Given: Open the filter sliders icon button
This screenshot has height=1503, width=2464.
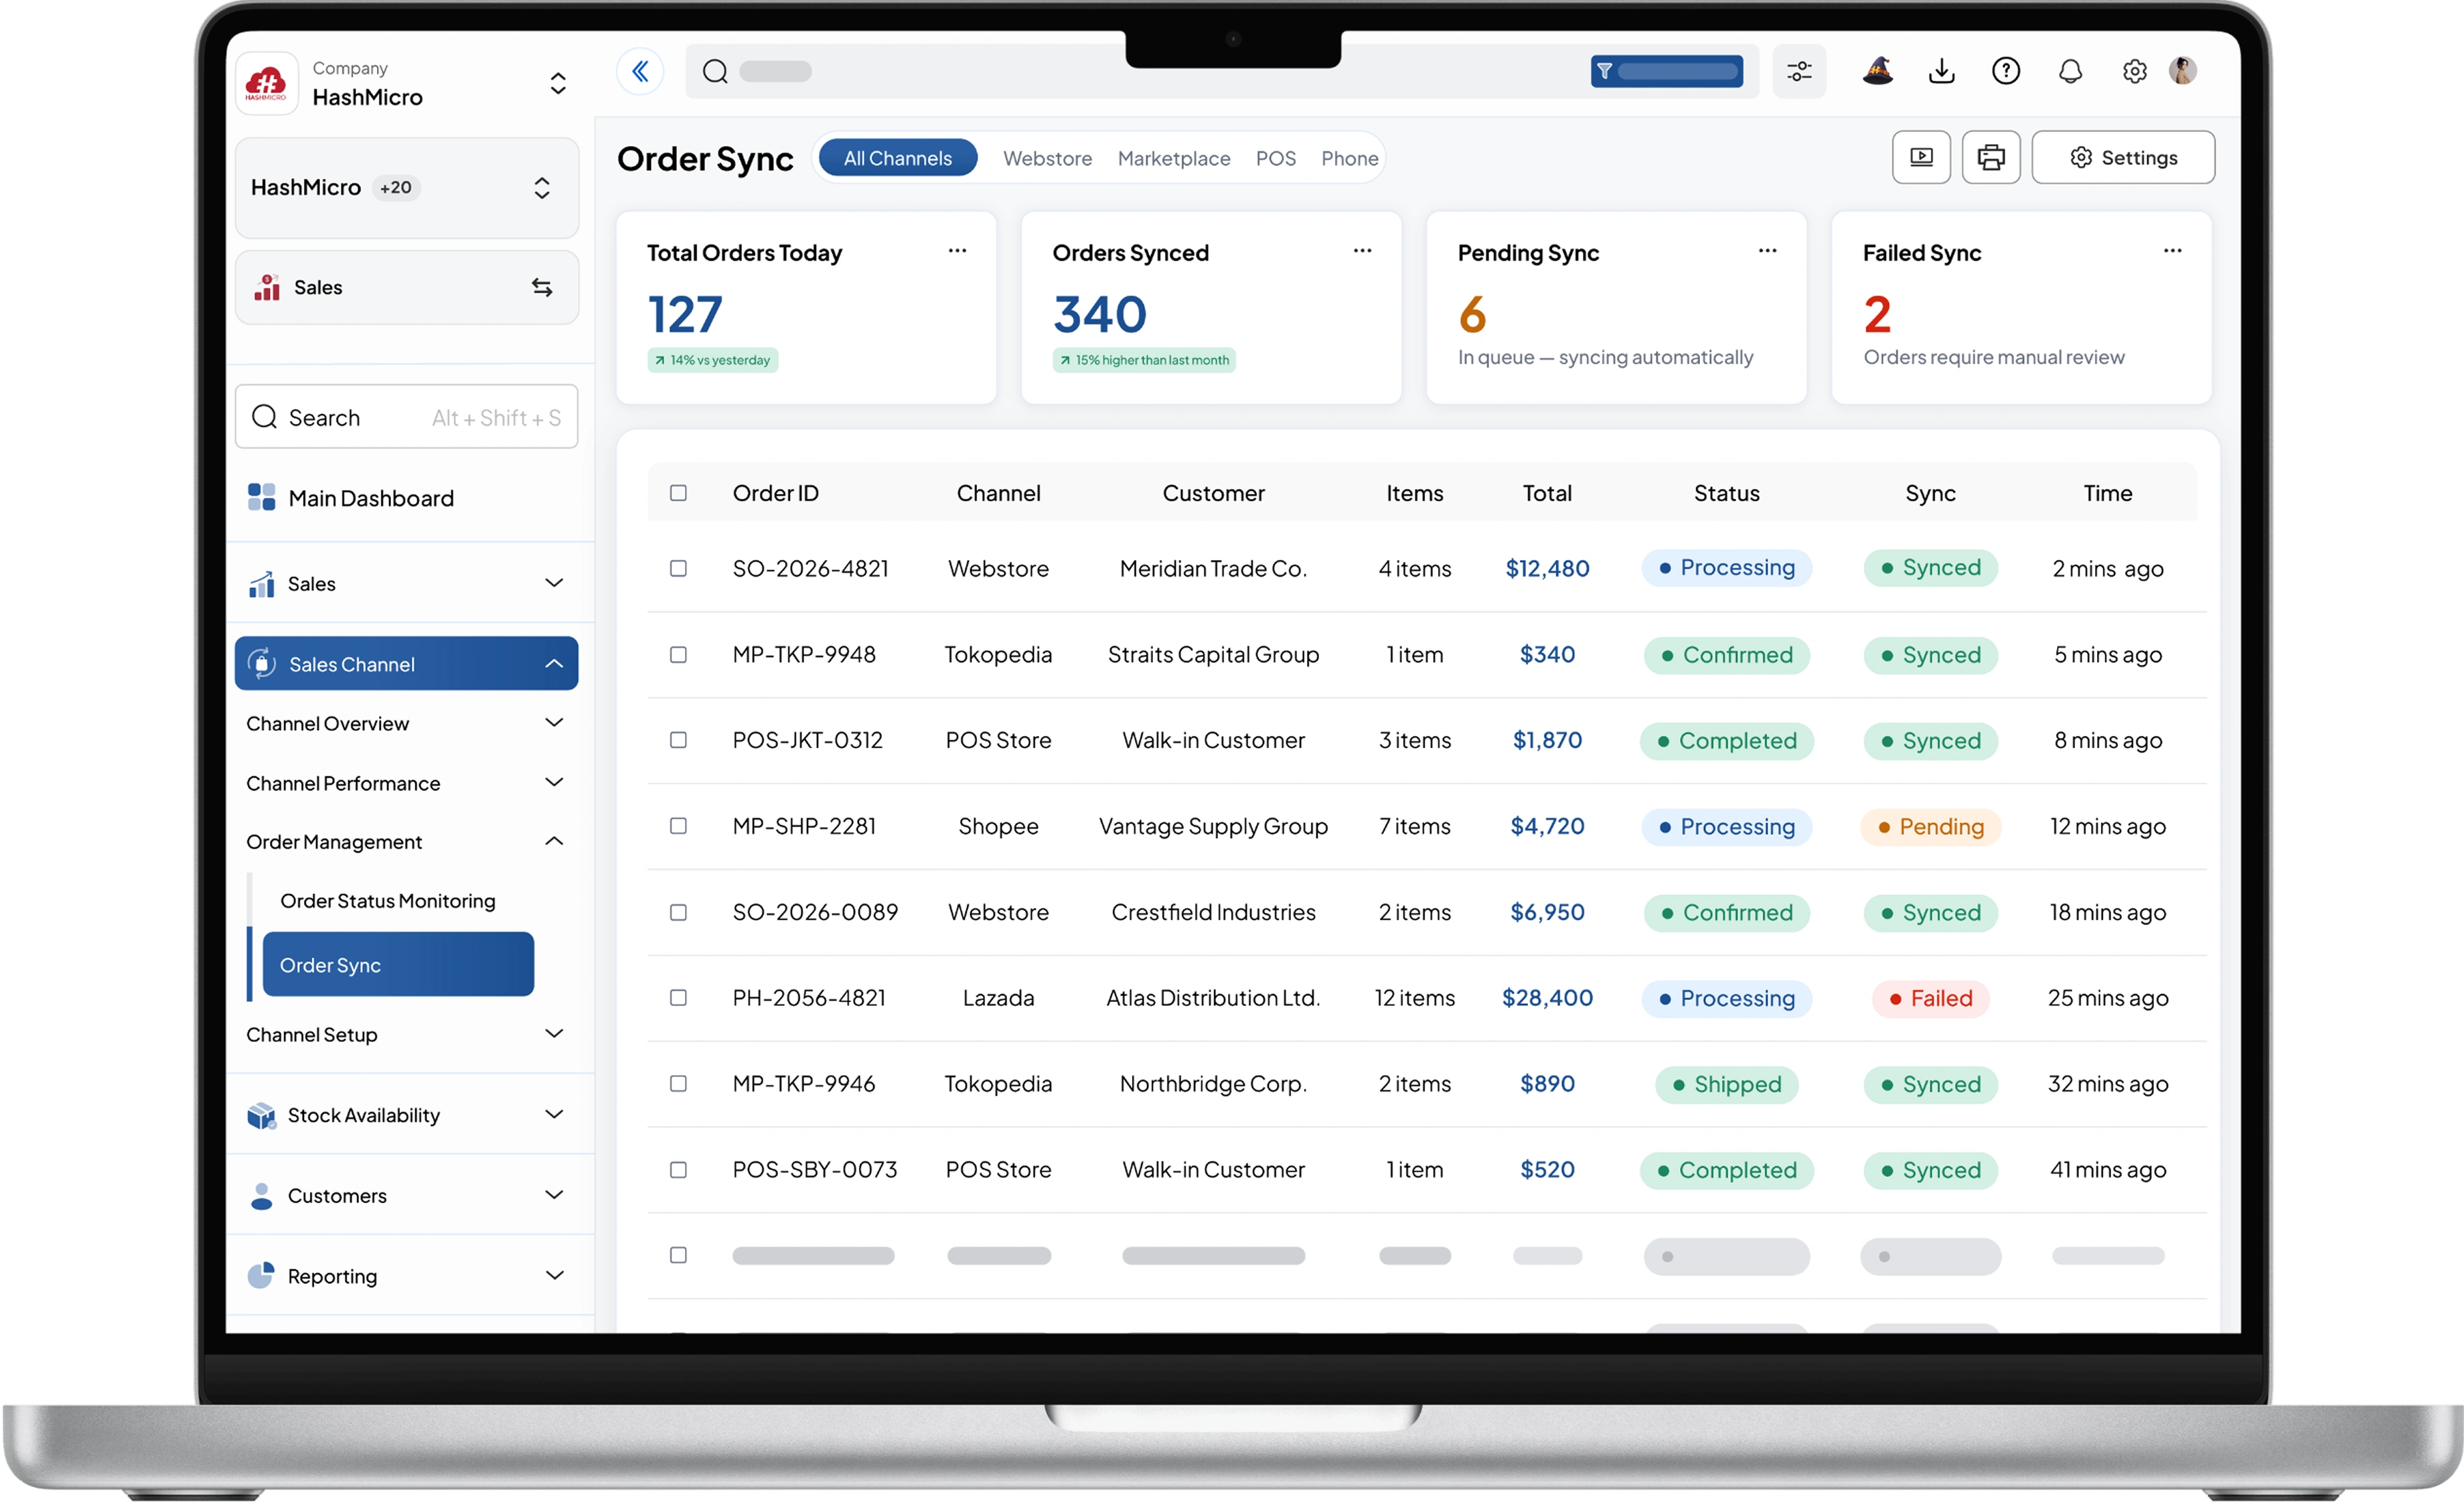Looking at the screenshot, I should click(x=1799, y=71).
